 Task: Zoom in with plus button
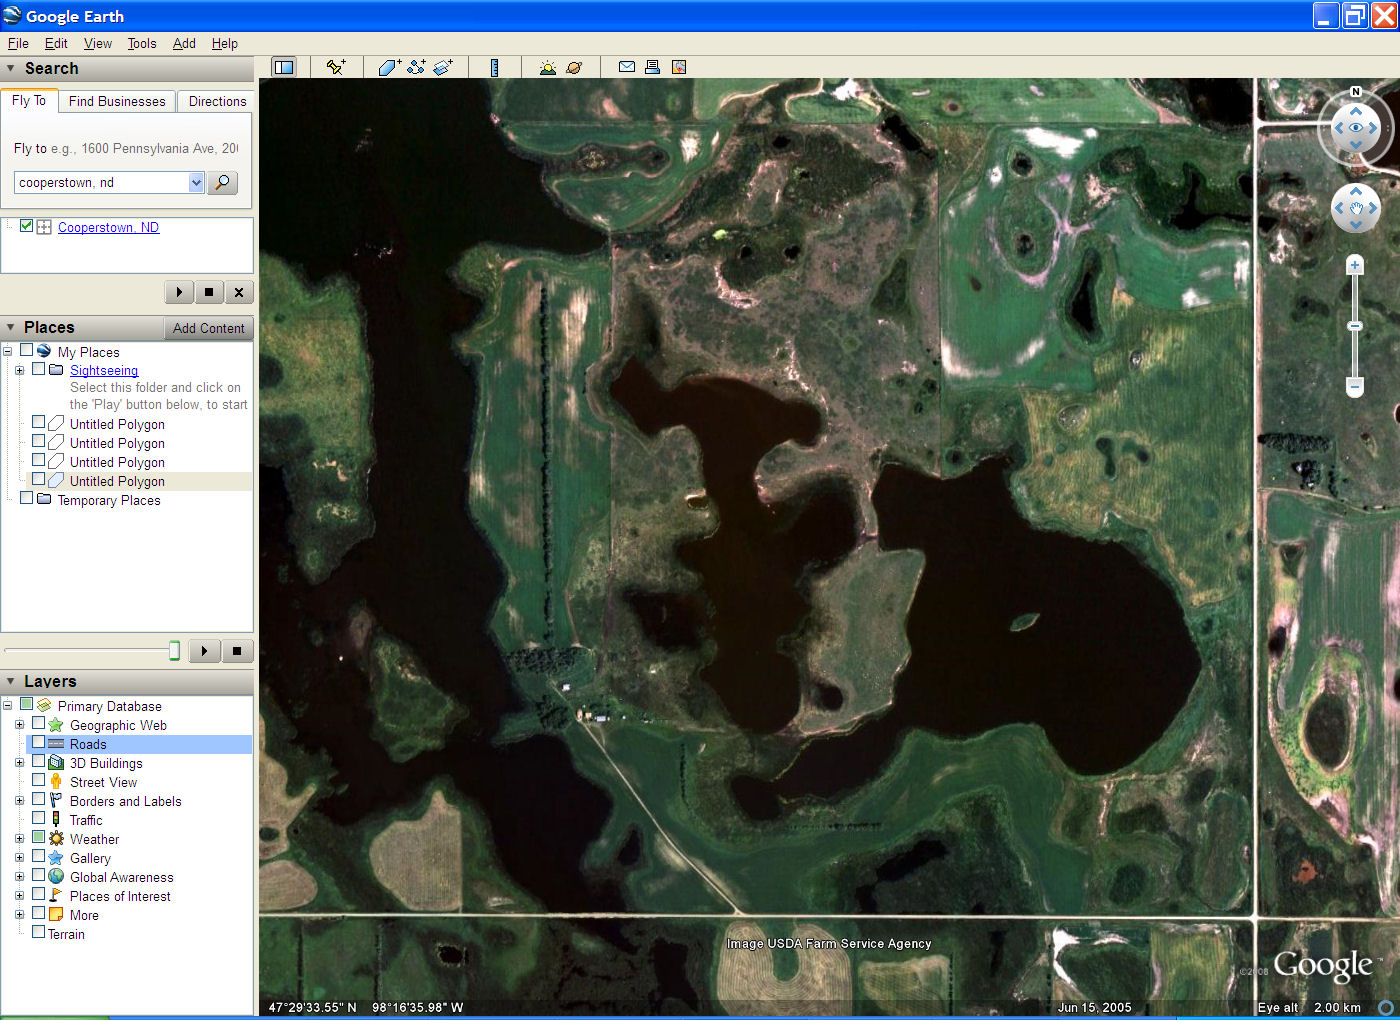click(1355, 265)
